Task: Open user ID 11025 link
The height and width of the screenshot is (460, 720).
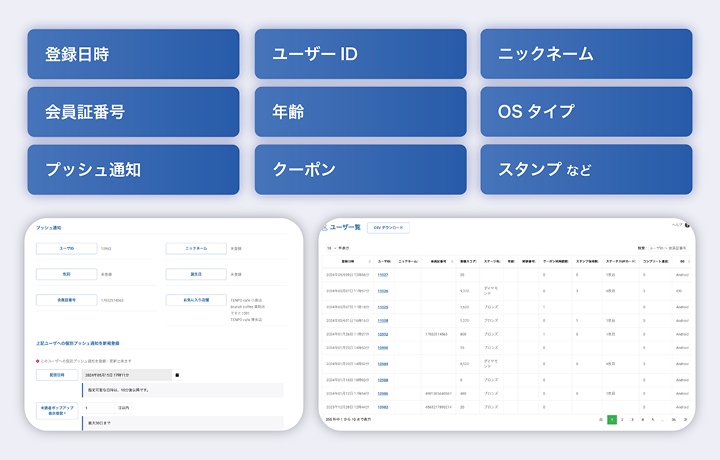Action: tap(382, 307)
